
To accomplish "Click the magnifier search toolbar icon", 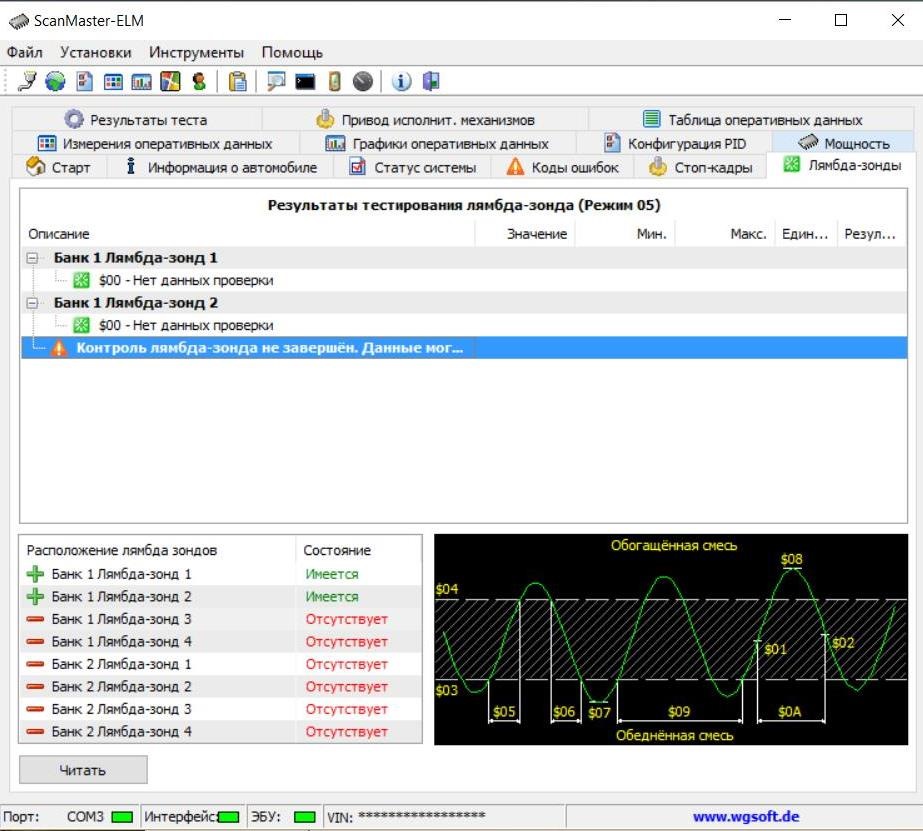I will pos(275,82).
